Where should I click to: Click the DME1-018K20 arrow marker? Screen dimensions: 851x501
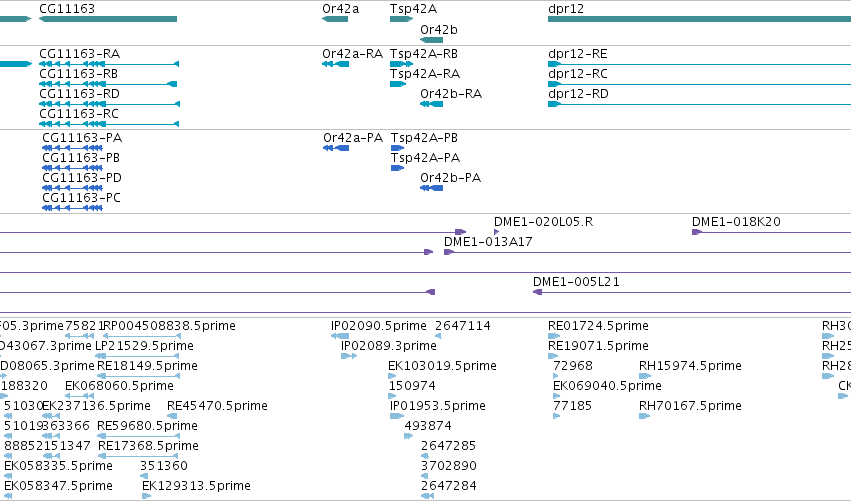[x=697, y=232]
